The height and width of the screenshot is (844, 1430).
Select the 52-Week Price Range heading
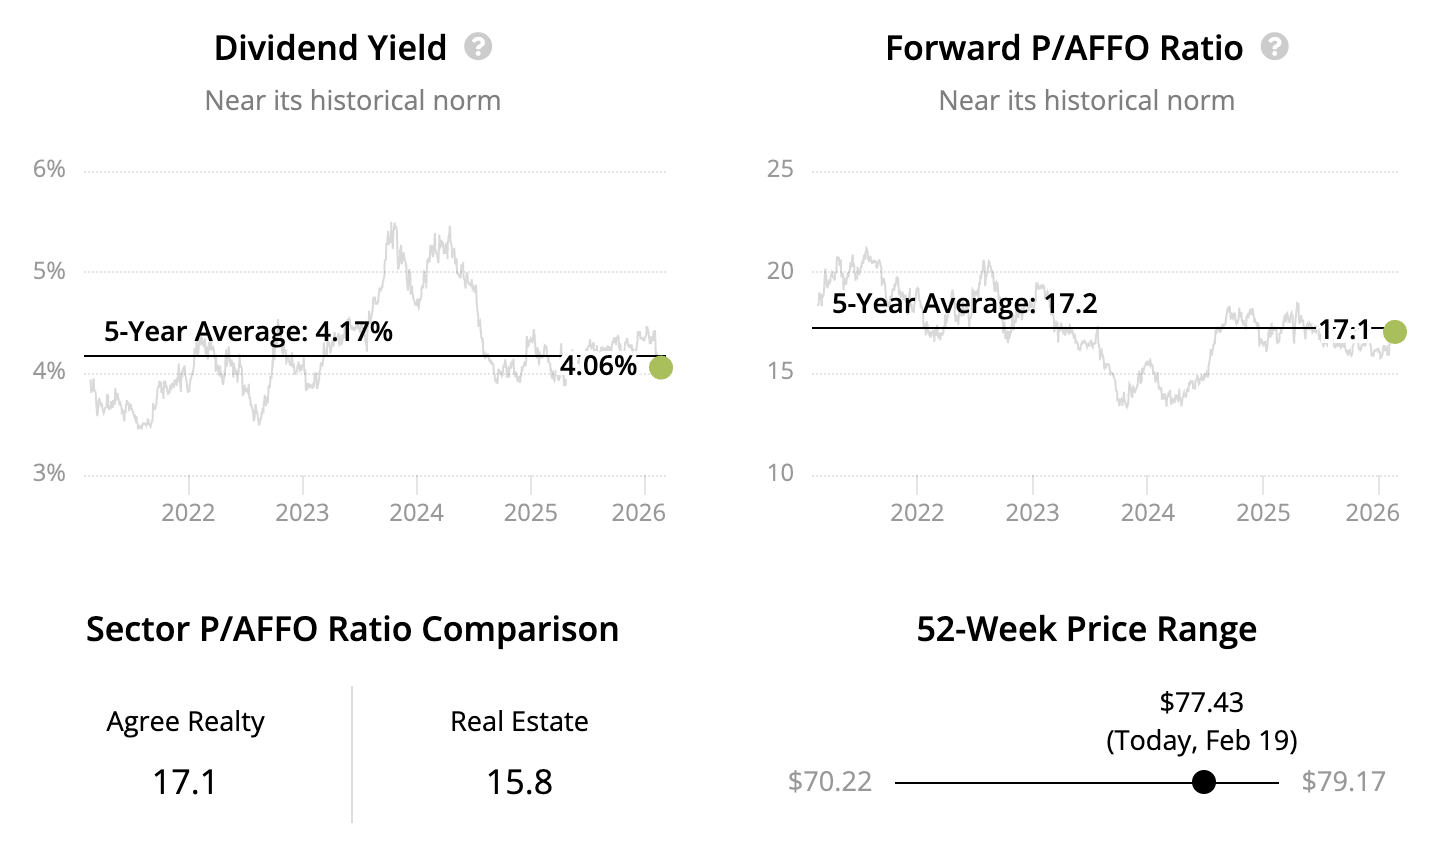[1086, 629]
